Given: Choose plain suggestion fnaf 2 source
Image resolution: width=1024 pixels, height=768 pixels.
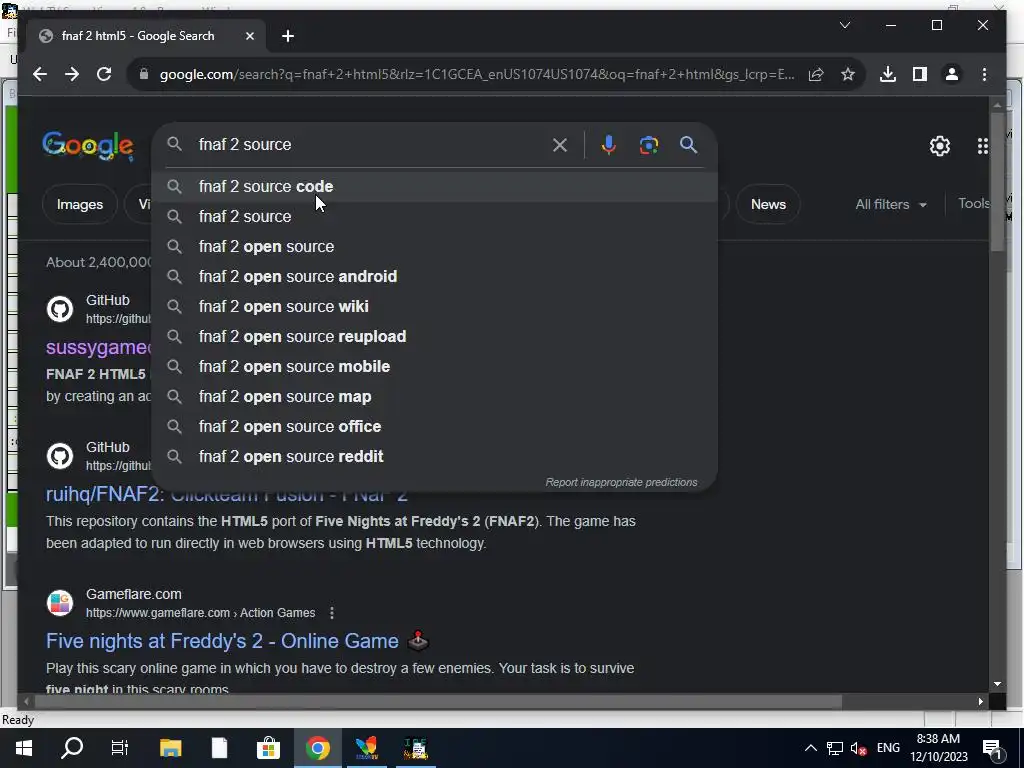Looking at the screenshot, I should pyautogui.click(x=434, y=217).
